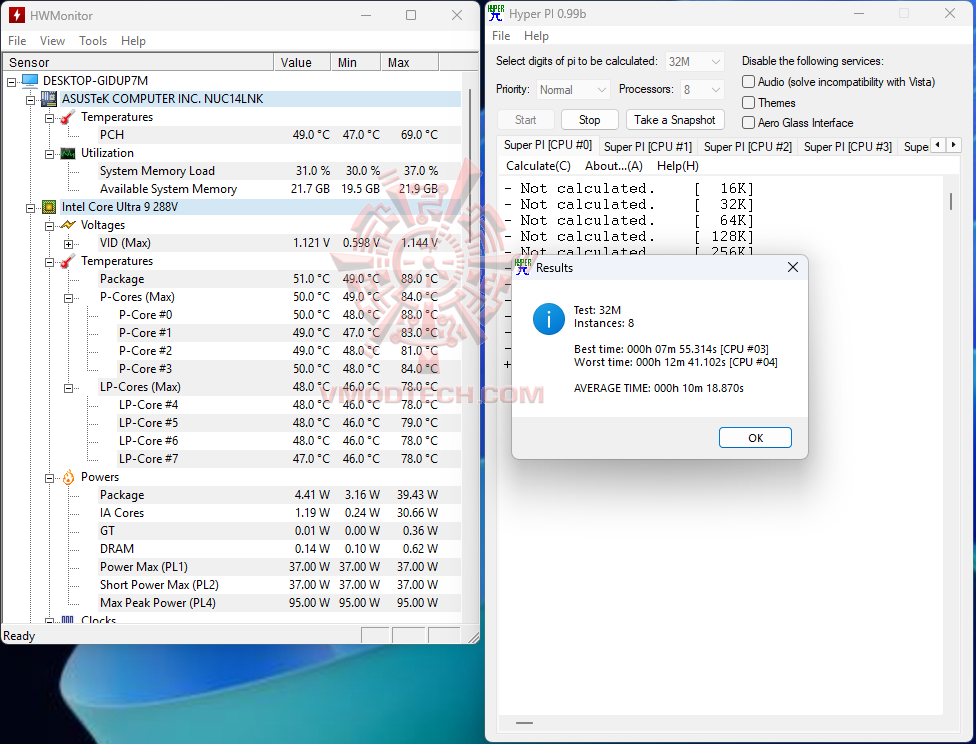The image size is (976, 744).
Task: Close the Results dialog with X
Action: pyautogui.click(x=792, y=267)
